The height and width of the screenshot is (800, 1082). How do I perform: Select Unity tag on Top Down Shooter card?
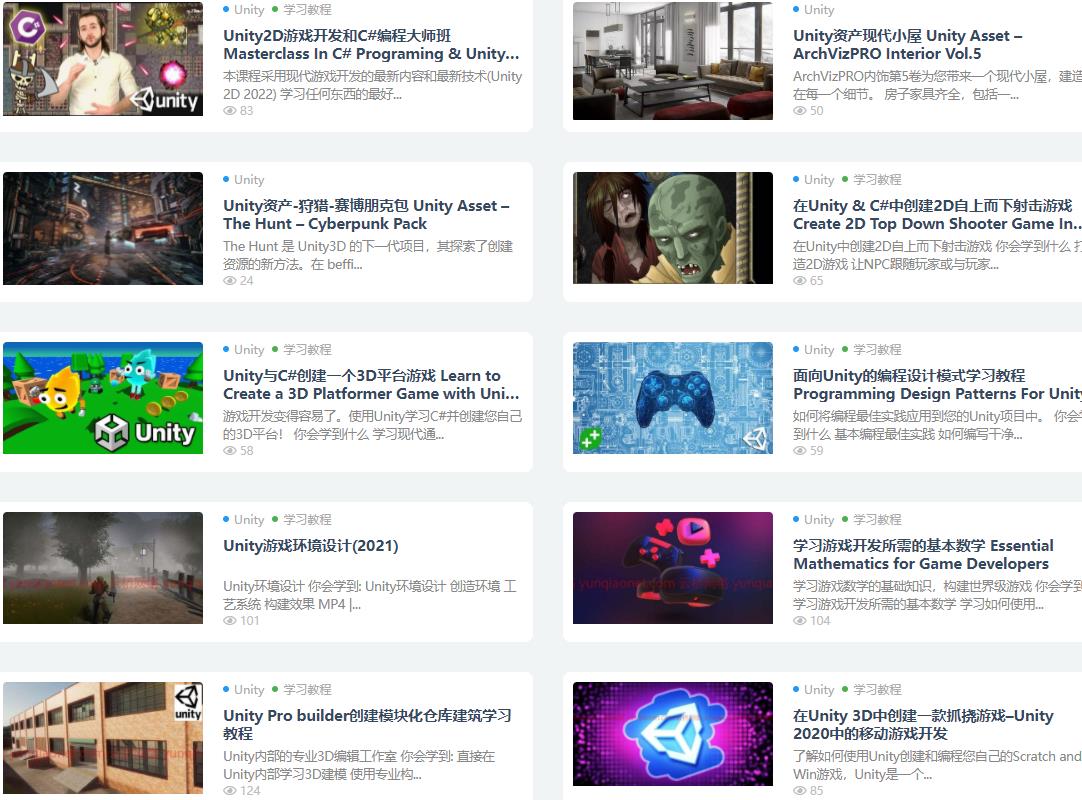point(818,179)
